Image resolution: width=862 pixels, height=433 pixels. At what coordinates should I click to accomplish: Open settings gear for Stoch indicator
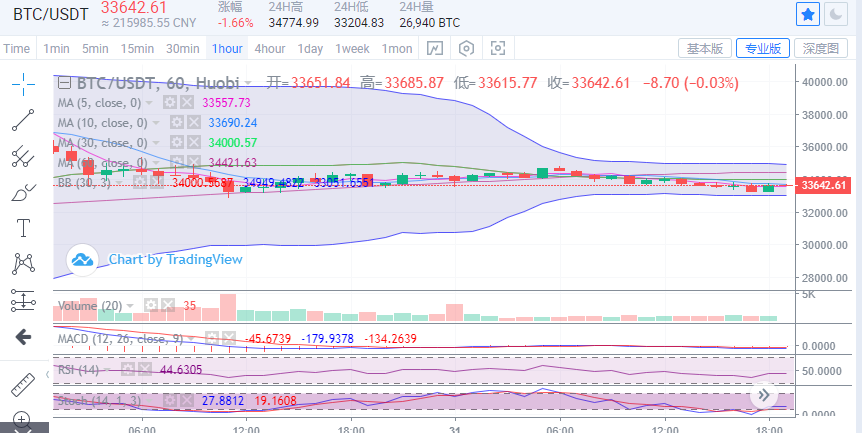171,401
